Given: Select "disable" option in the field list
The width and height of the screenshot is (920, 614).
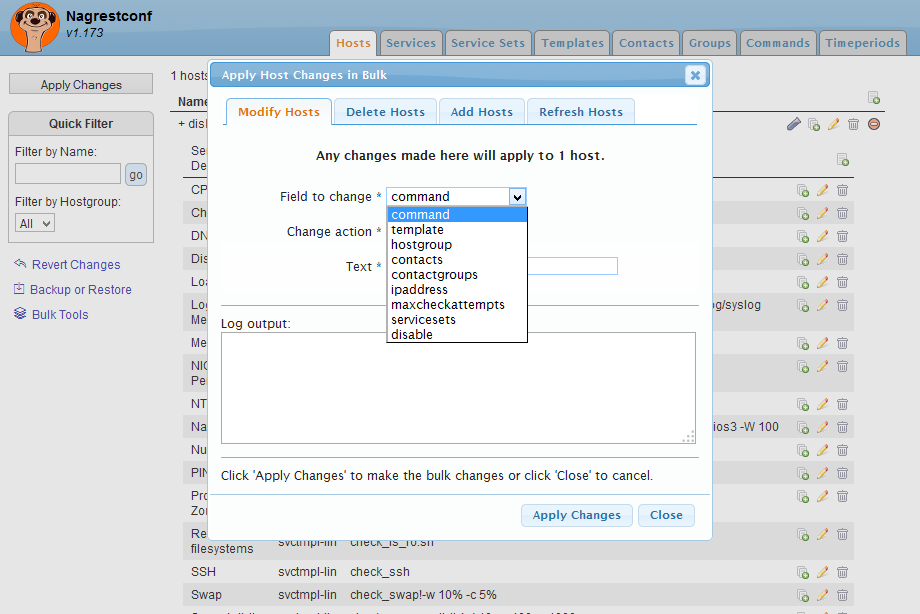Looking at the screenshot, I should (x=456, y=335).
